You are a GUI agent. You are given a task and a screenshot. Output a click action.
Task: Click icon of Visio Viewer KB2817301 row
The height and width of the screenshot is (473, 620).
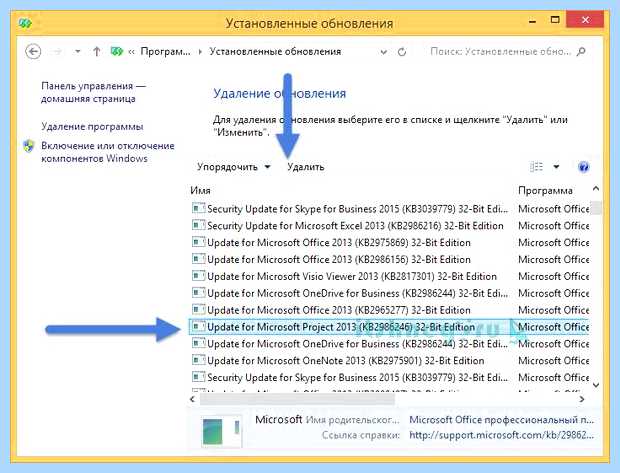pyautogui.click(x=198, y=276)
